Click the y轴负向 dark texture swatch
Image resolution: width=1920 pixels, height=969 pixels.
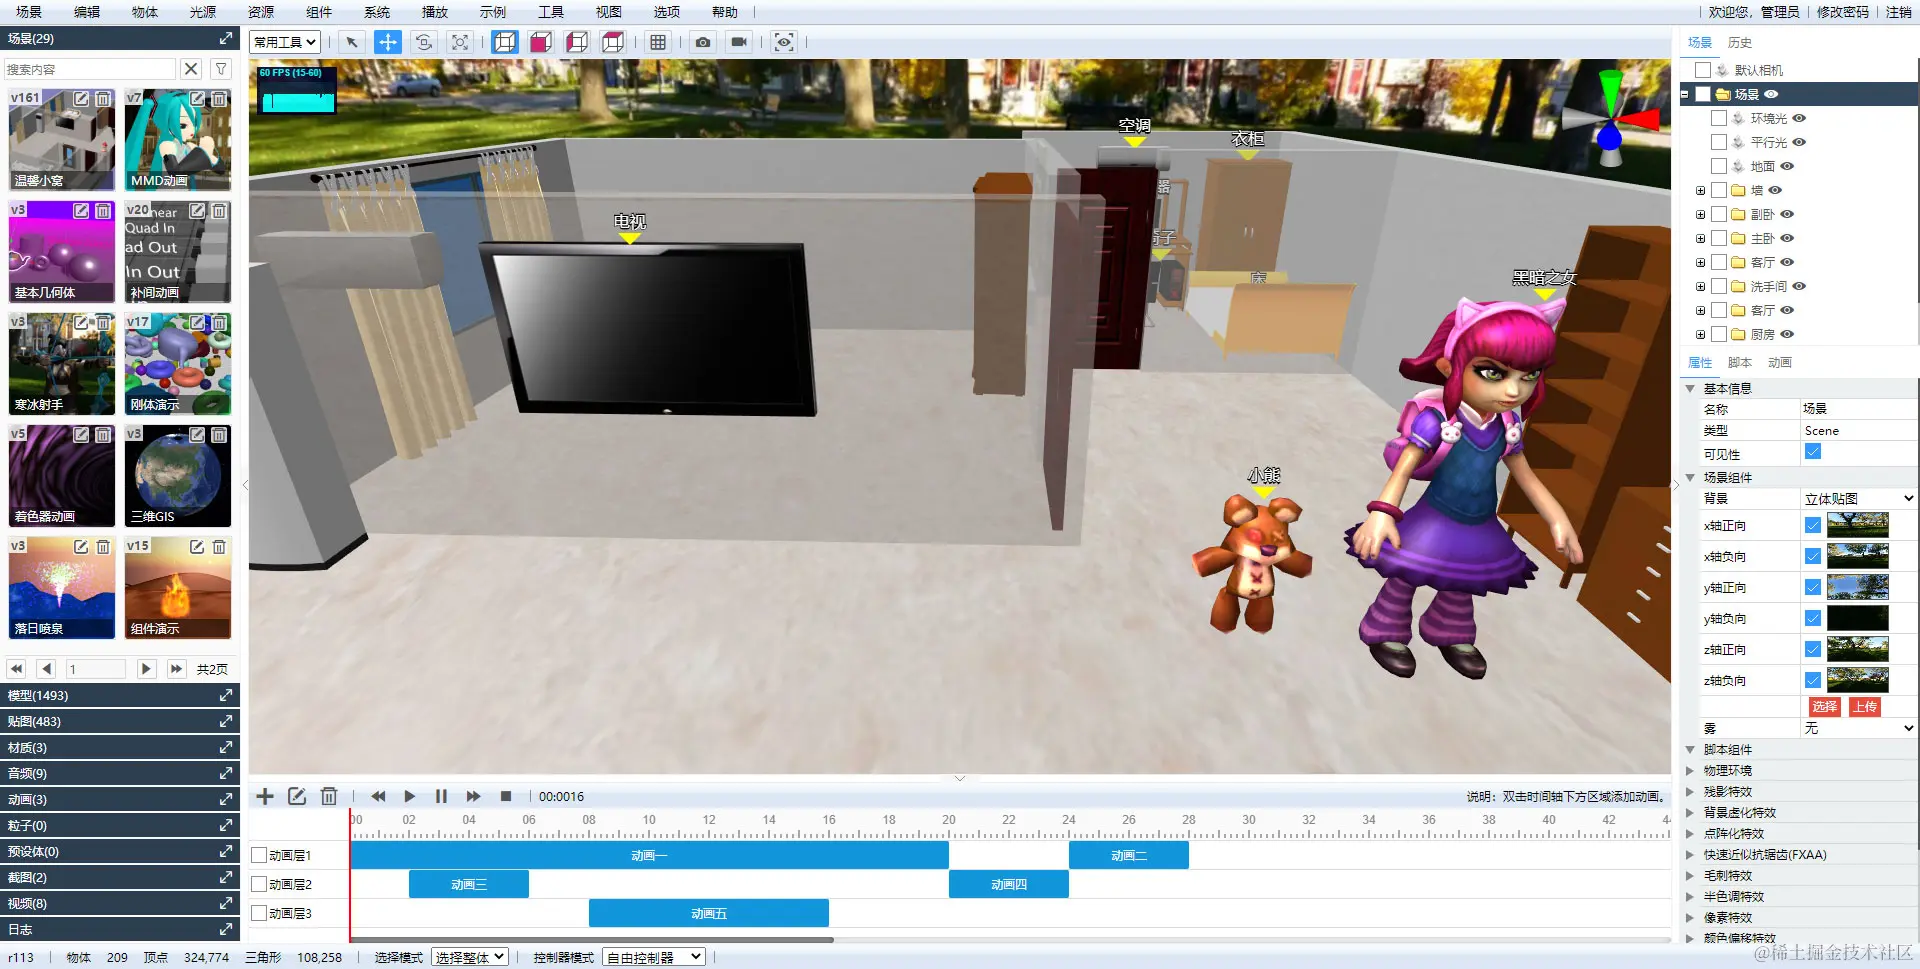[x=1858, y=618]
